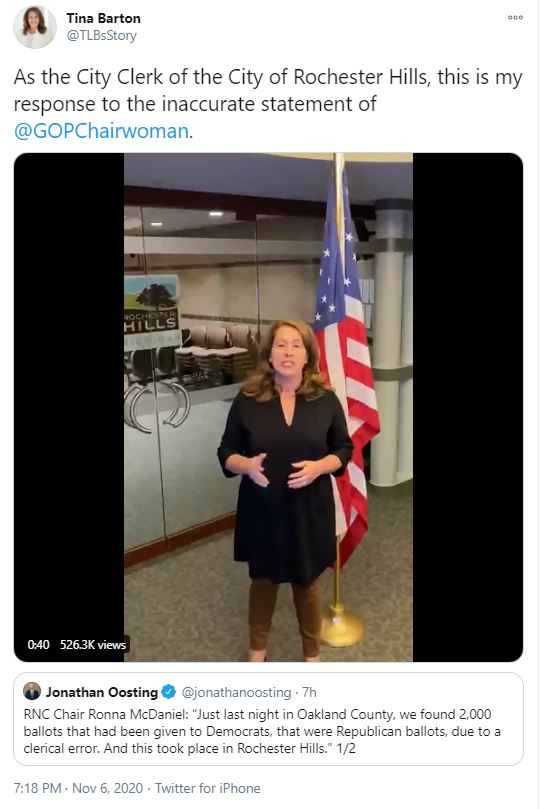Viewport: 541px width, 809px height.
Task: Click the 0:40 video duration label
Action: click(x=38, y=644)
